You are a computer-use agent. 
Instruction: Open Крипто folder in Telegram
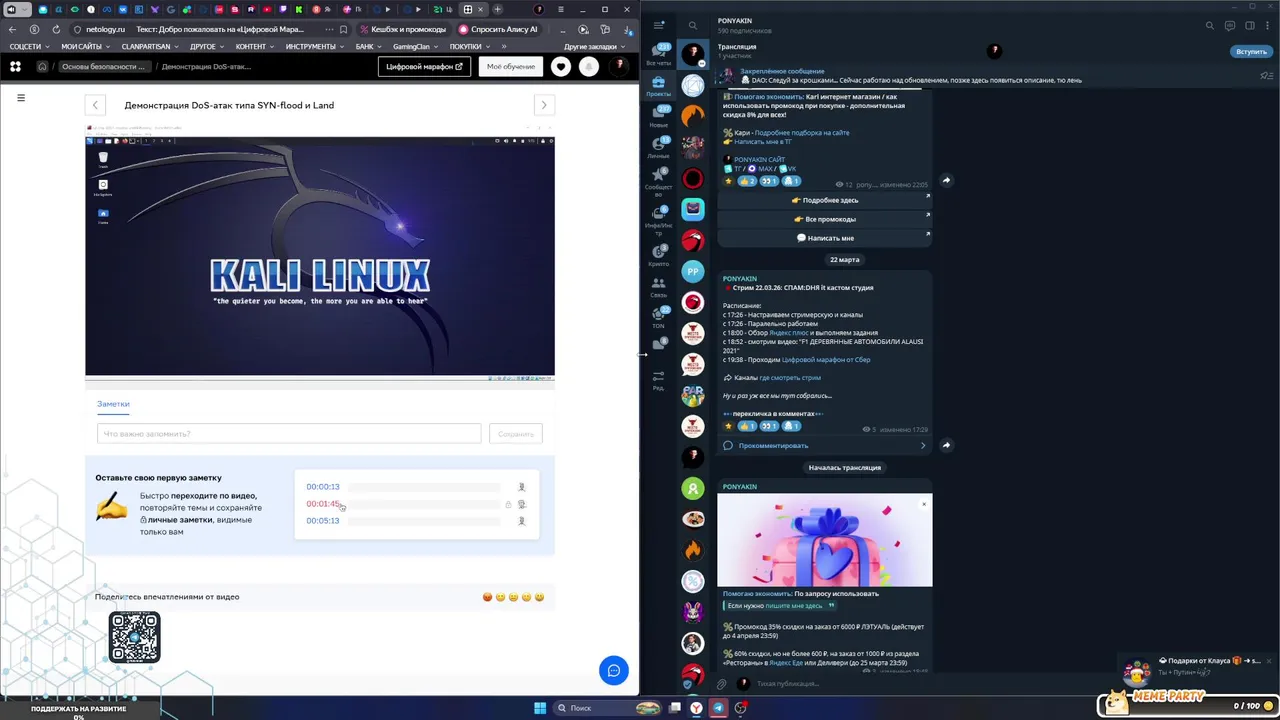coord(659,256)
